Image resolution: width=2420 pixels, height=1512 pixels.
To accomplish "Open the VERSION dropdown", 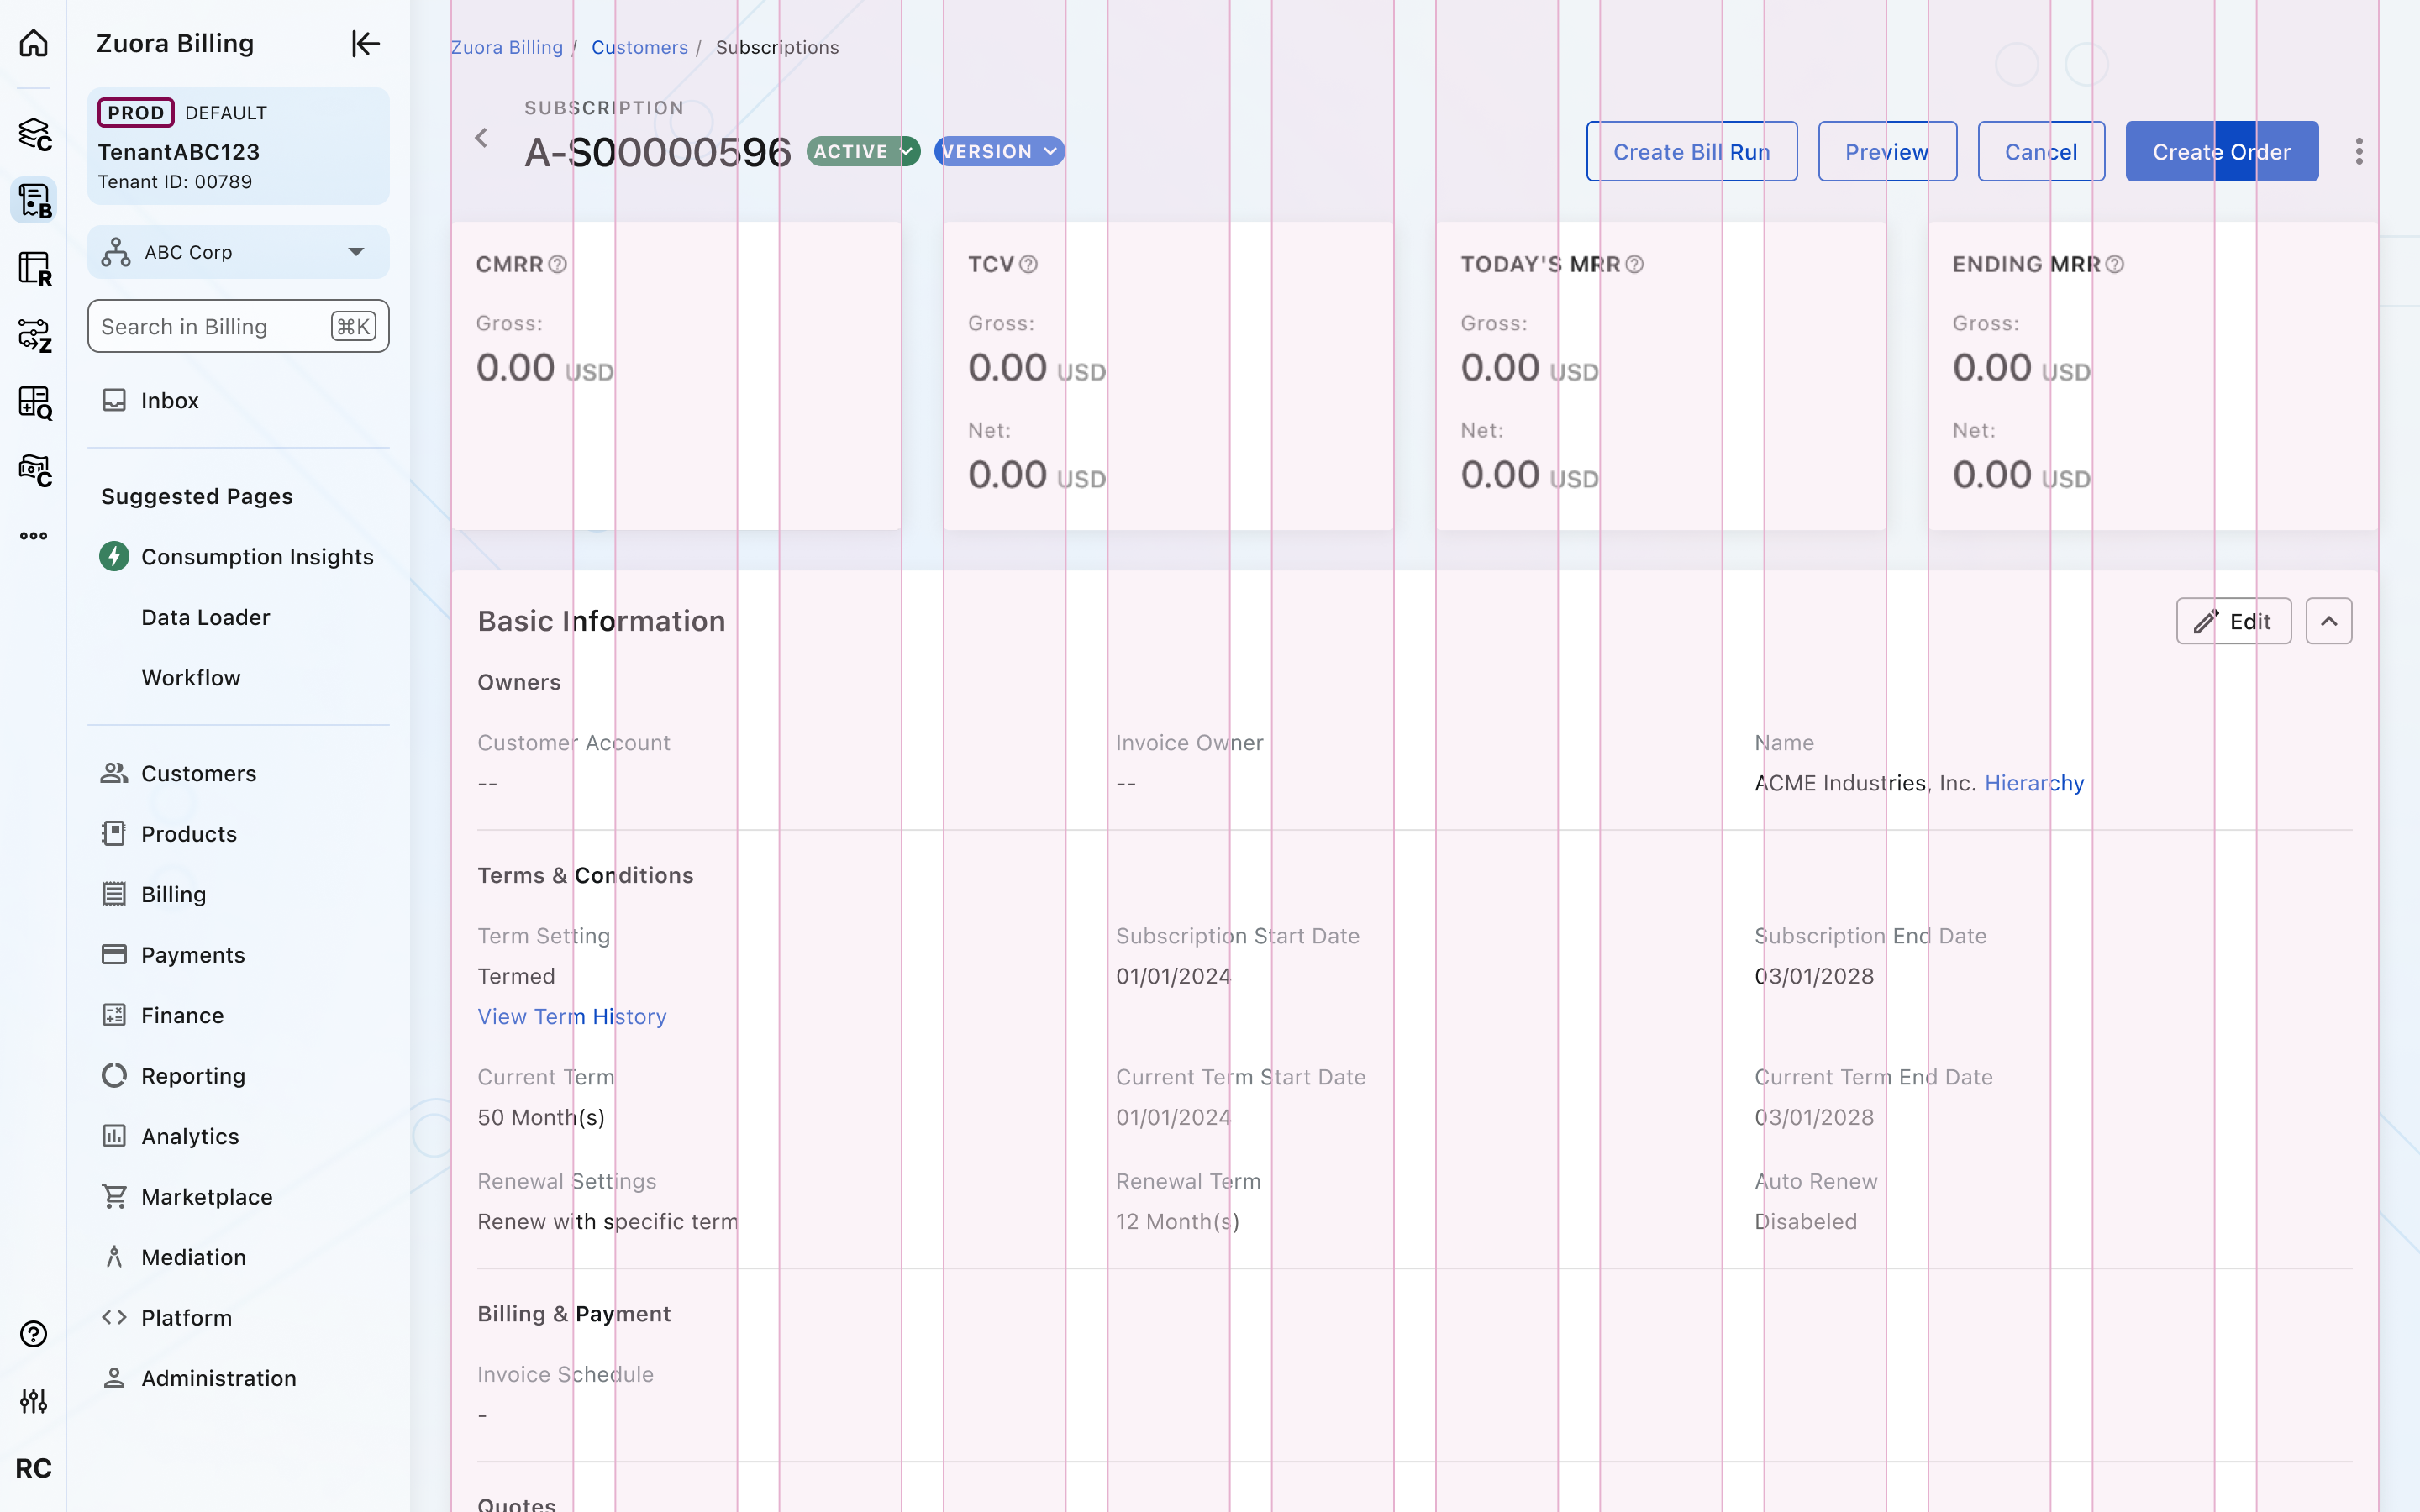I will (x=999, y=152).
